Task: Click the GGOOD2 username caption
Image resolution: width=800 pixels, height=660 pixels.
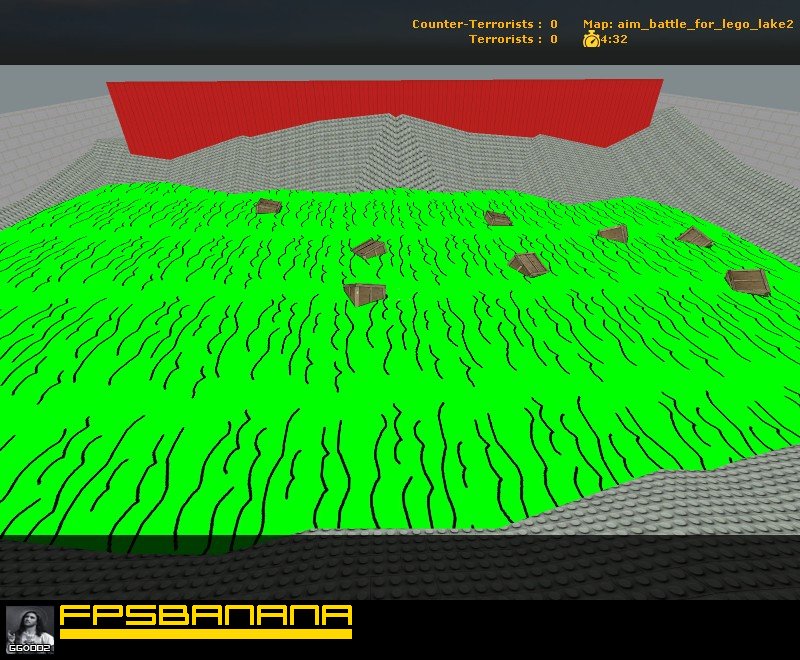Action: [x=30, y=648]
